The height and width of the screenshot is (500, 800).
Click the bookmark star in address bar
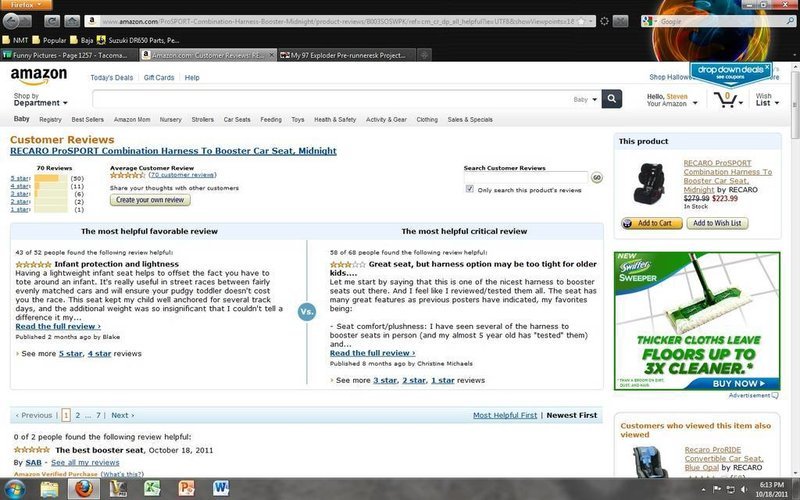coord(581,21)
